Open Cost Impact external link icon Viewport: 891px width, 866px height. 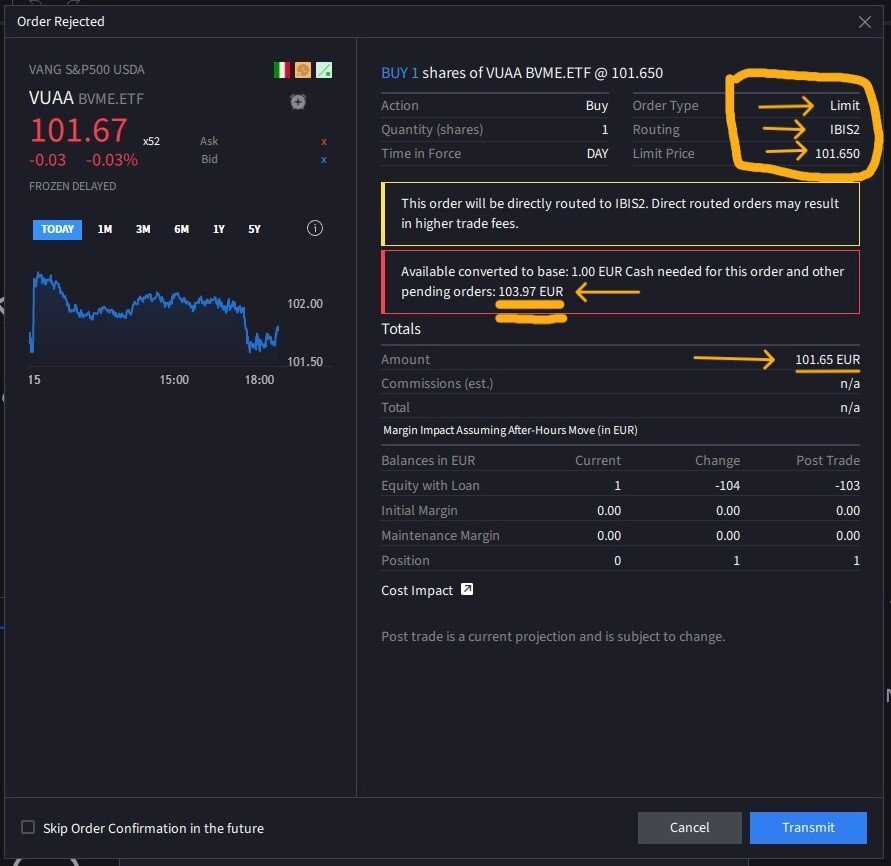tap(467, 589)
